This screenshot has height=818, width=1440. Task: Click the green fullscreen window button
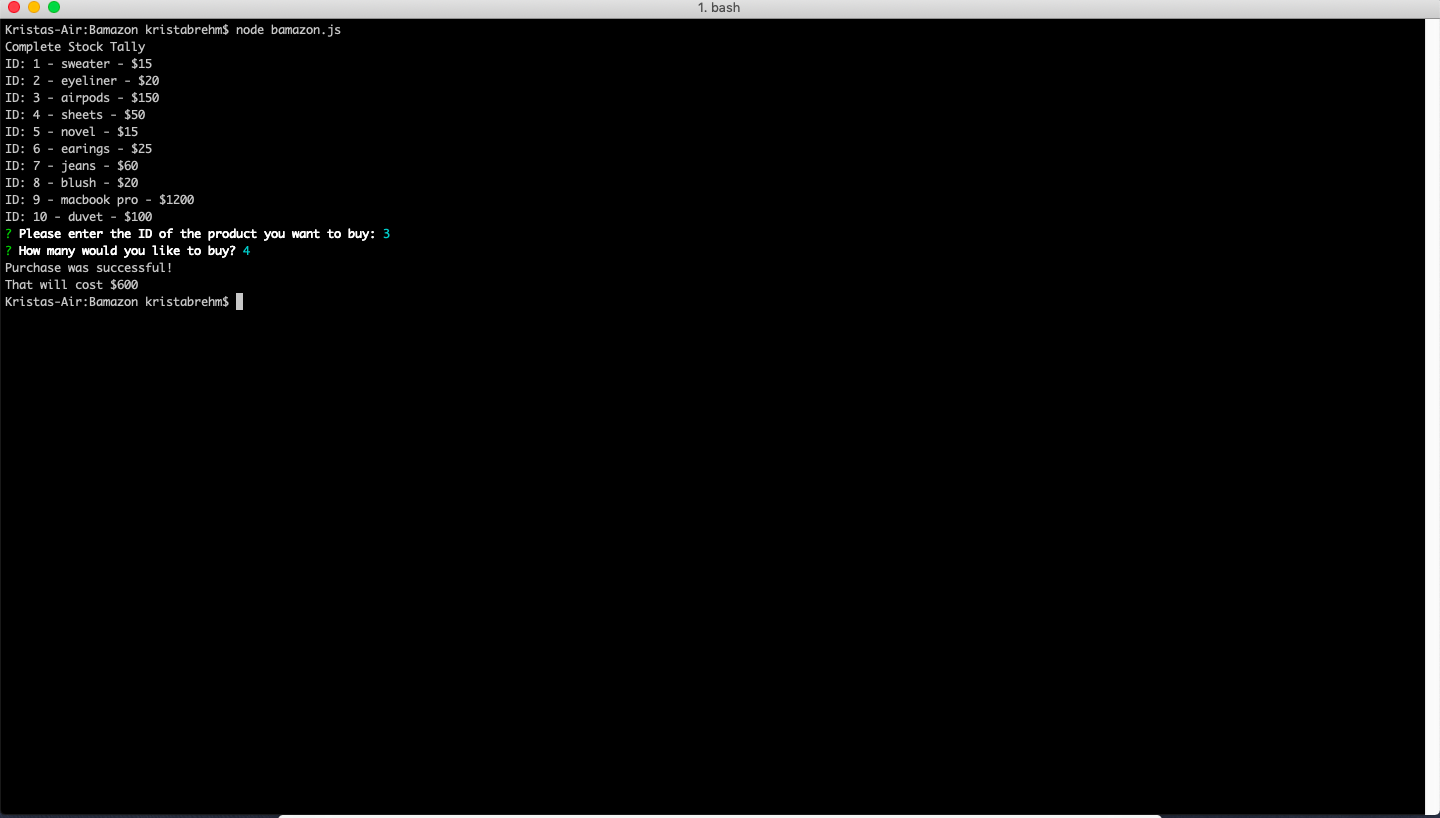[54, 8]
